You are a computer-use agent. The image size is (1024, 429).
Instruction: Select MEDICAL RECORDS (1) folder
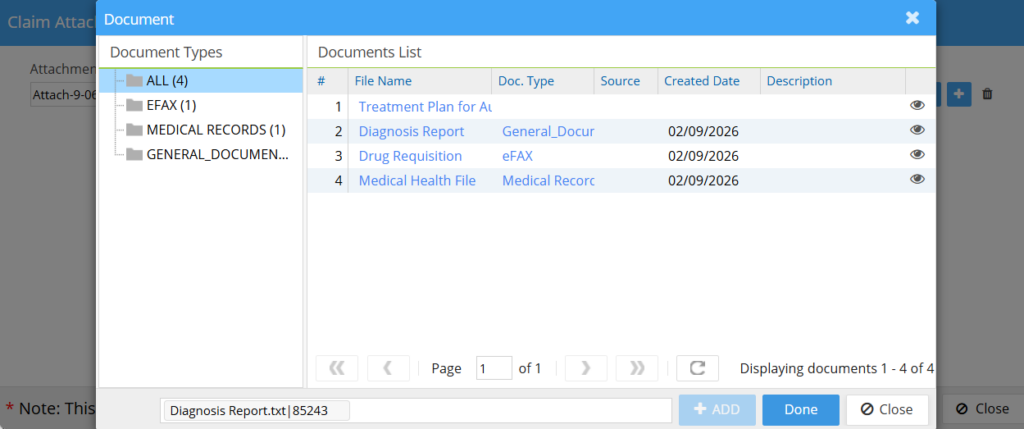[x=215, y=130]
